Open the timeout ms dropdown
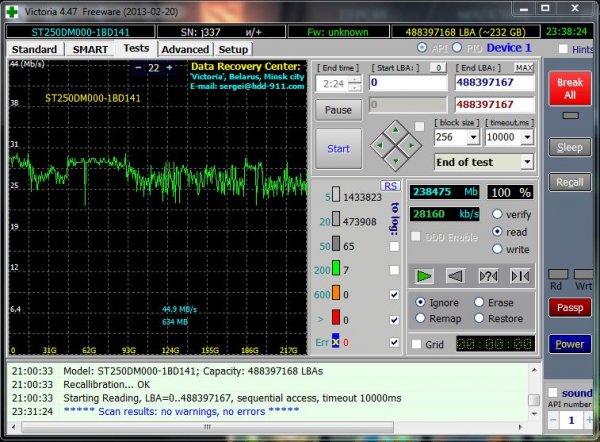The width and height of the screenshot is (600, 442). tap(527, 137)
